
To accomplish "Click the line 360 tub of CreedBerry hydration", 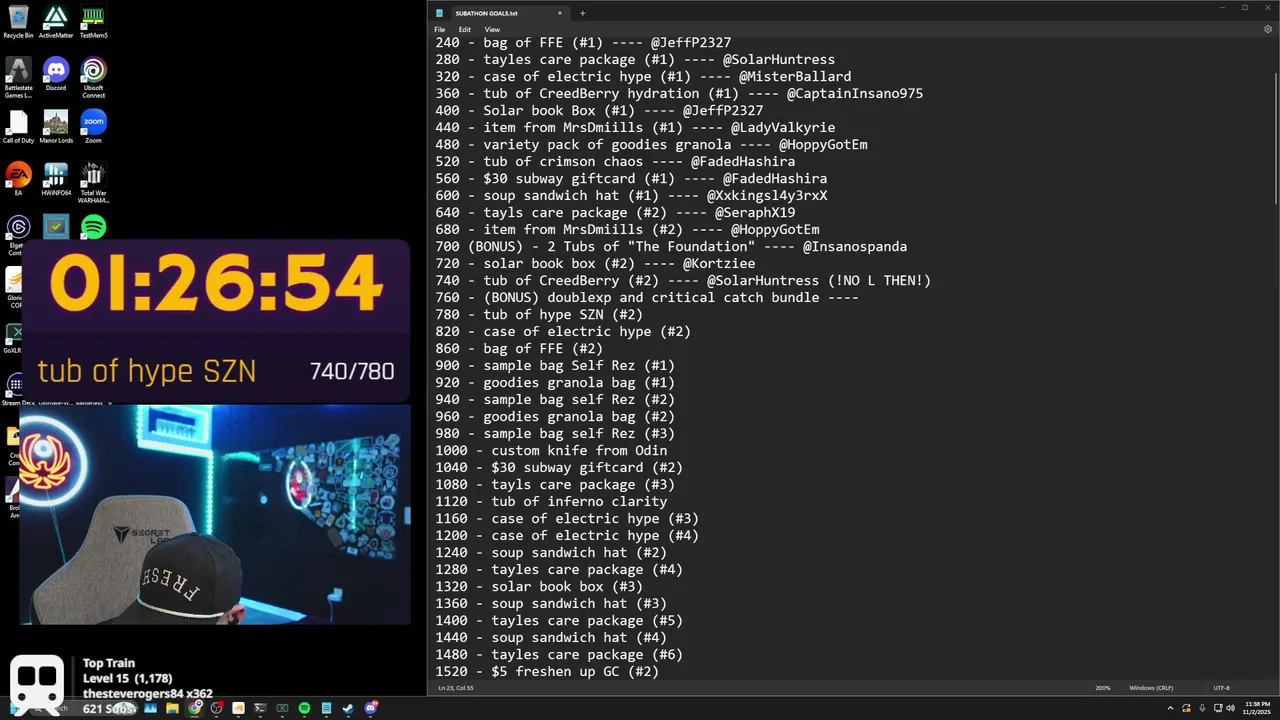I will point(679,94).
